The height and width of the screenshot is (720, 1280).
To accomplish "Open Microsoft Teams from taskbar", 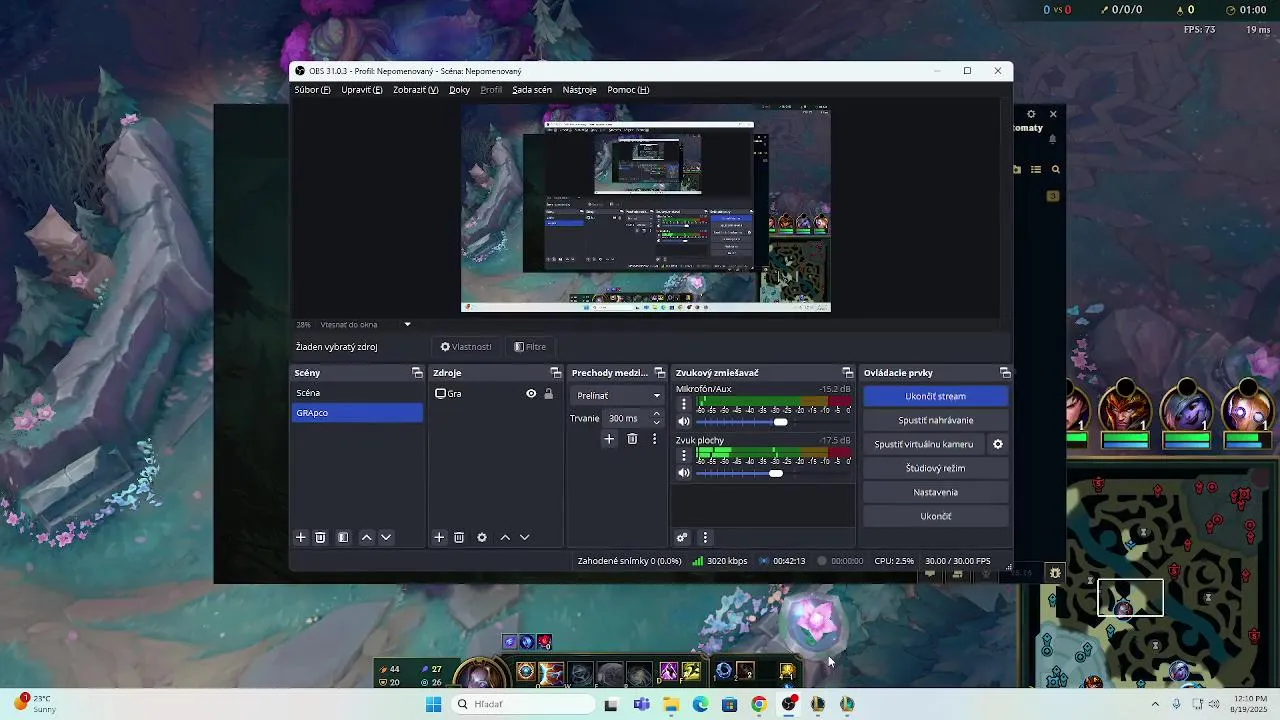I will (641, 704).
